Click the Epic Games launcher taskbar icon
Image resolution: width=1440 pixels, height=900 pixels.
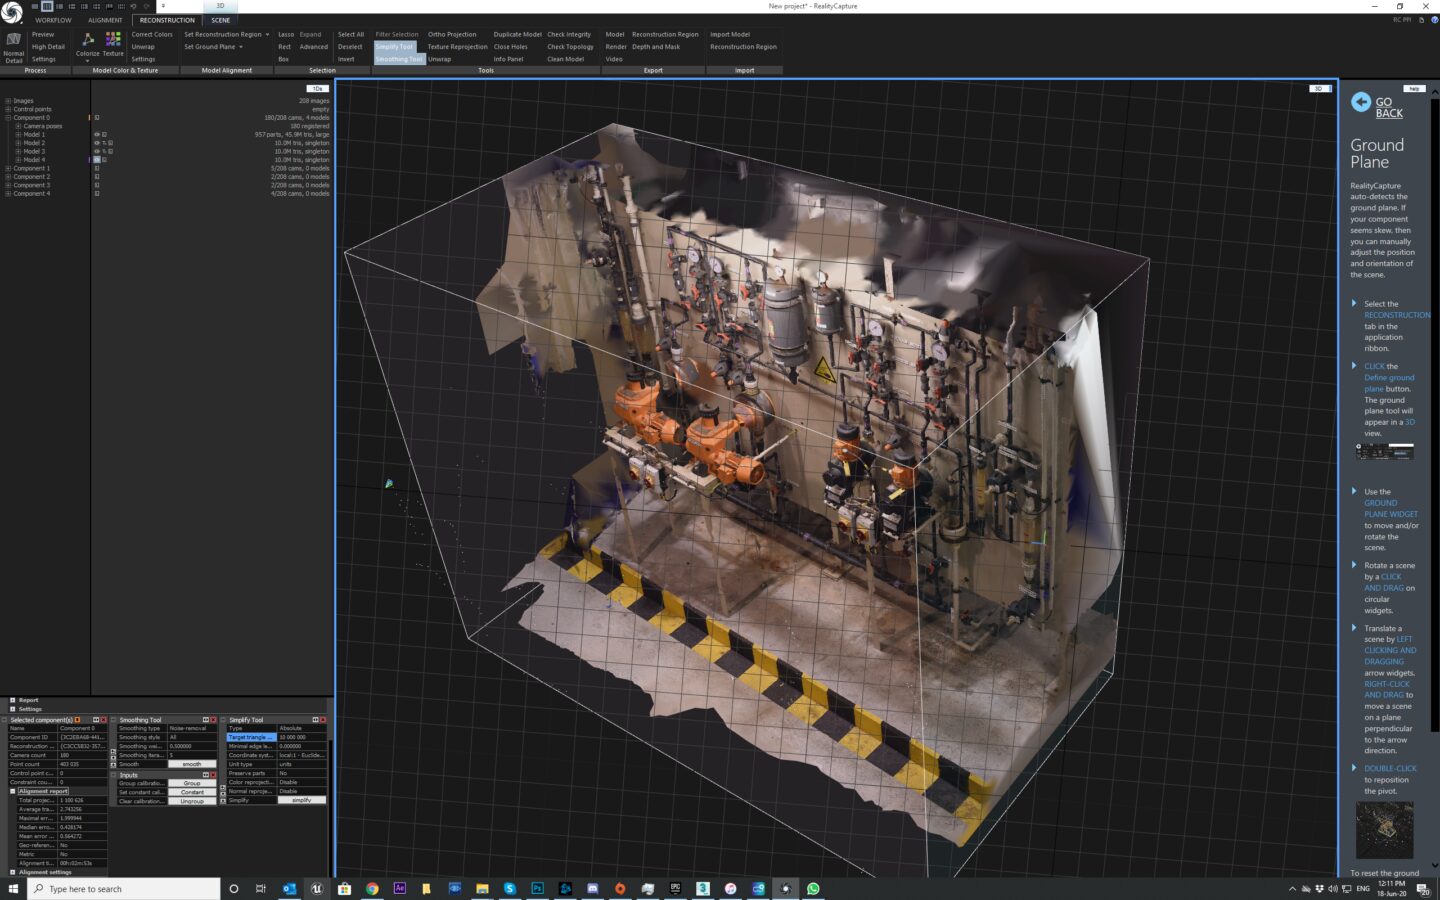coord(675,888)
